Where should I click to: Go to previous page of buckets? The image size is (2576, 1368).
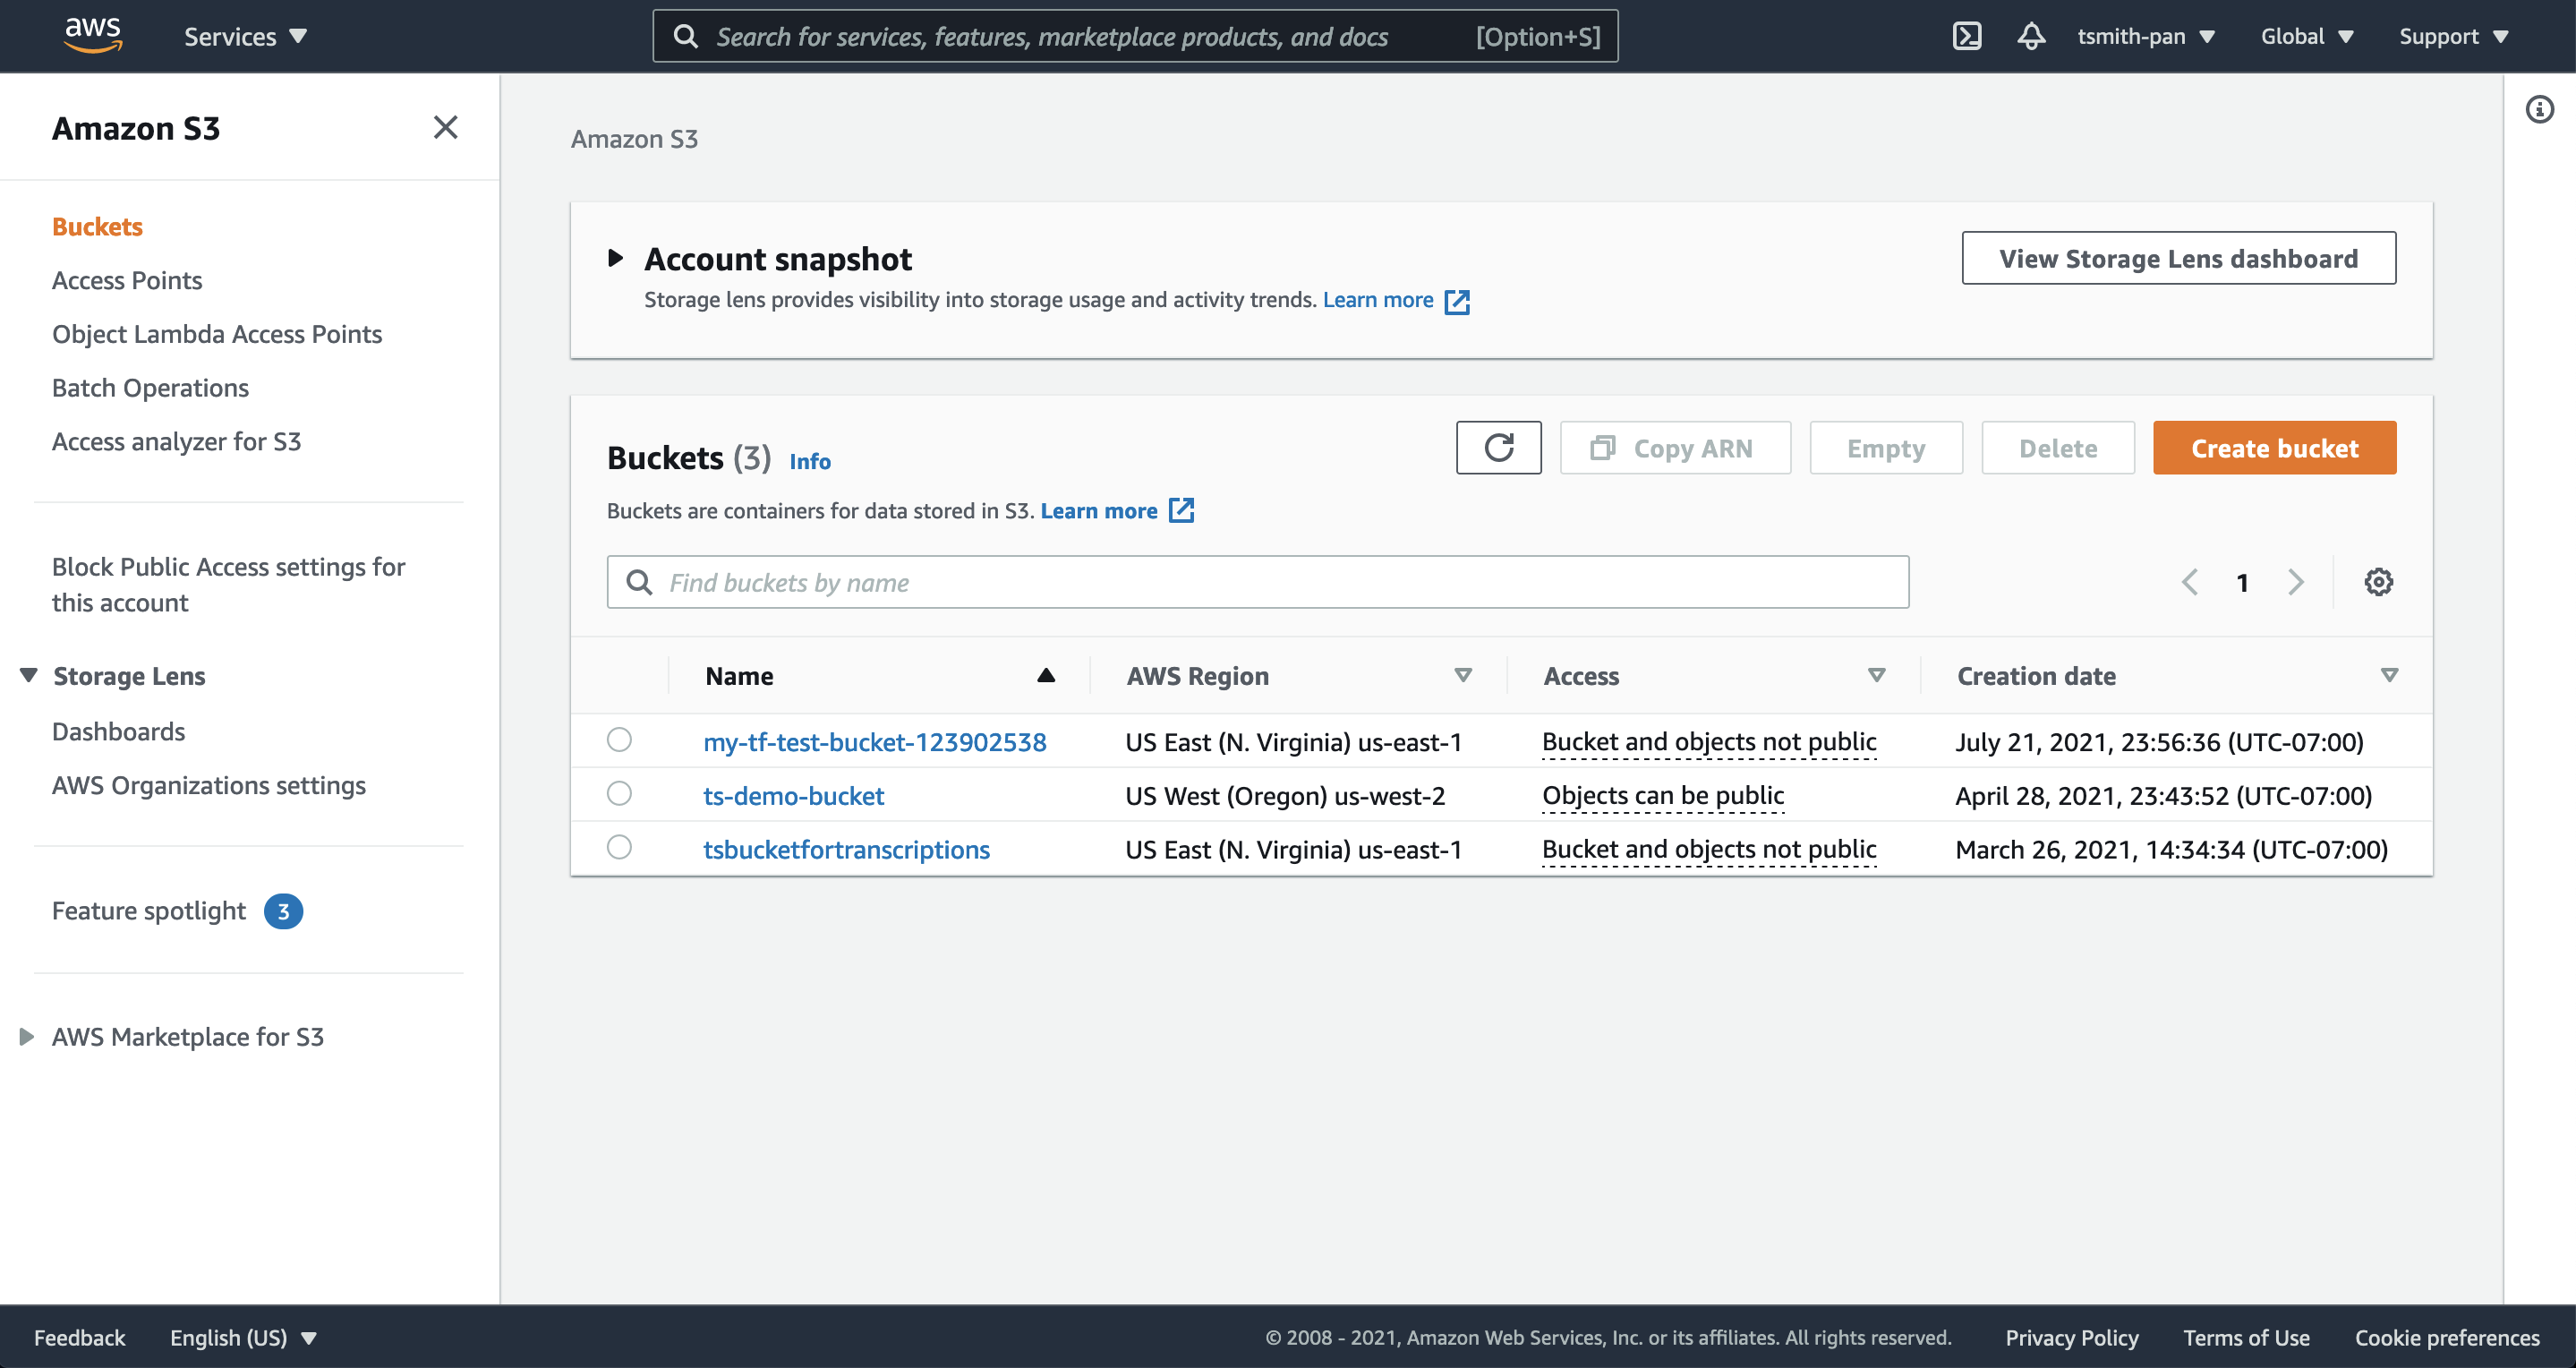click(x=2189, y=582)
